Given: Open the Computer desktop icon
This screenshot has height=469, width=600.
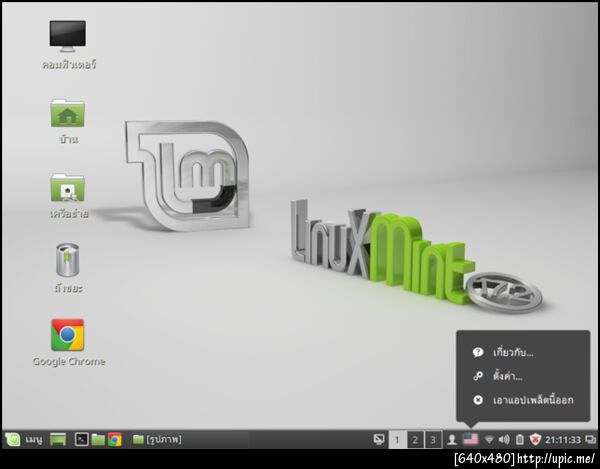Looking at the screenshot, I should pos(68,36).
